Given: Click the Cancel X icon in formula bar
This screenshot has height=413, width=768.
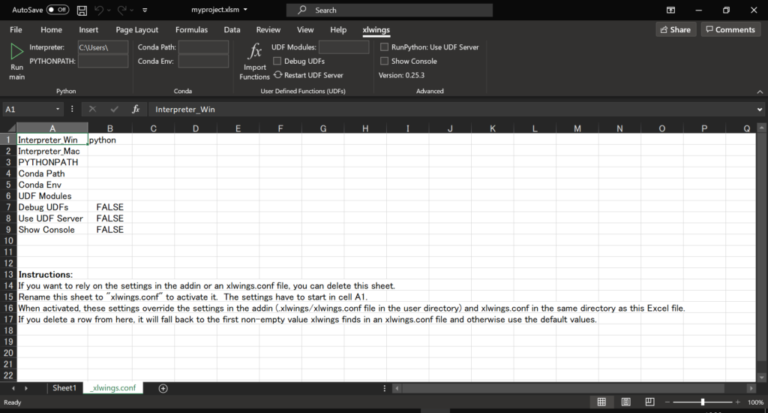Looking at the screenshot, I should click(x=92, y=109).
